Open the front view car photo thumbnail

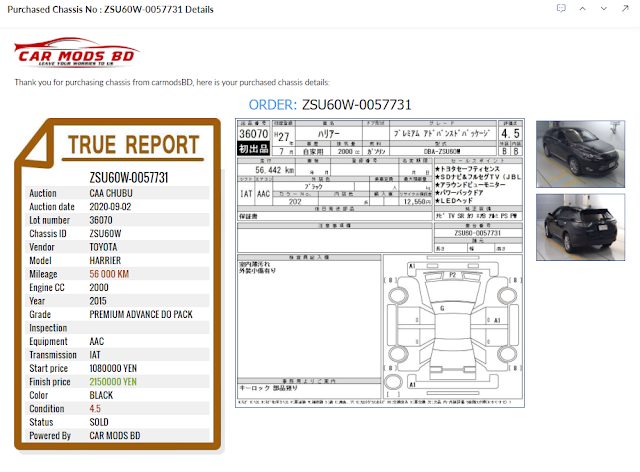click(580, 154)
